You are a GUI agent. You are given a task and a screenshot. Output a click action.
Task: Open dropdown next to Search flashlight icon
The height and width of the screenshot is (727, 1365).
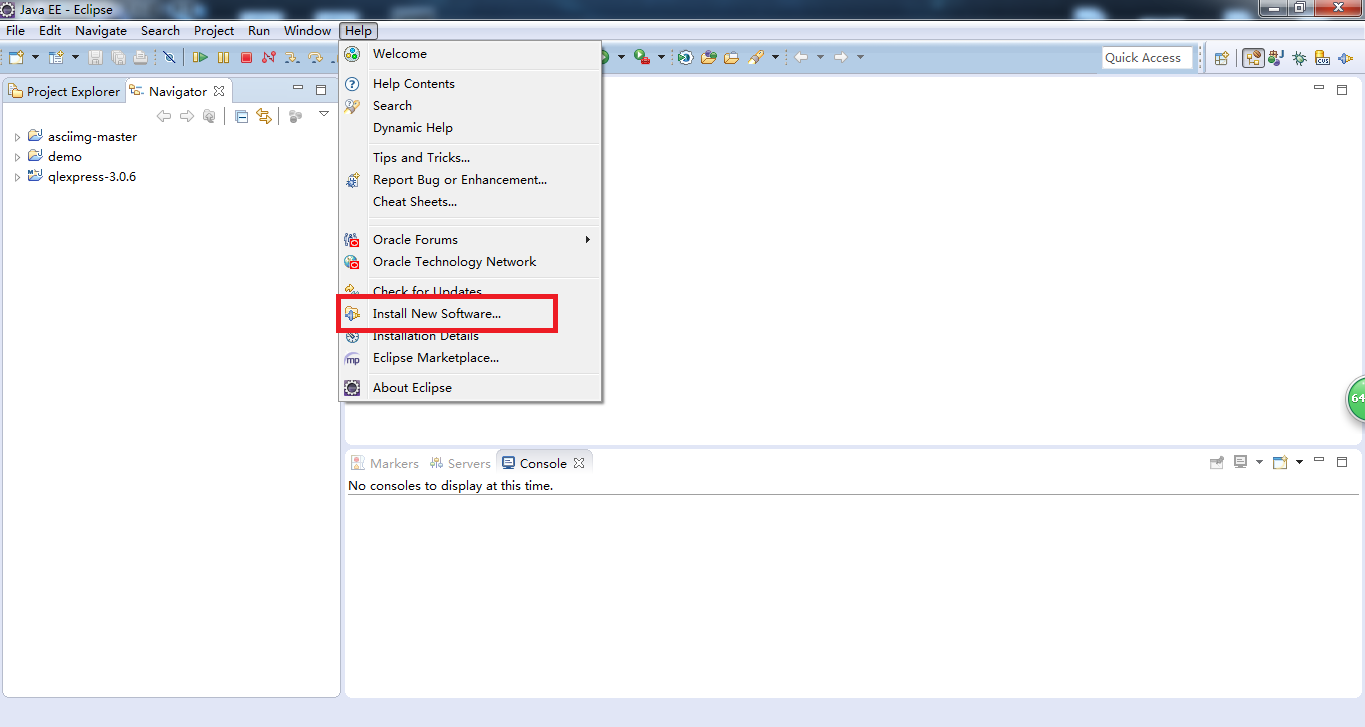pyautogui.click(x=775, y=58)
